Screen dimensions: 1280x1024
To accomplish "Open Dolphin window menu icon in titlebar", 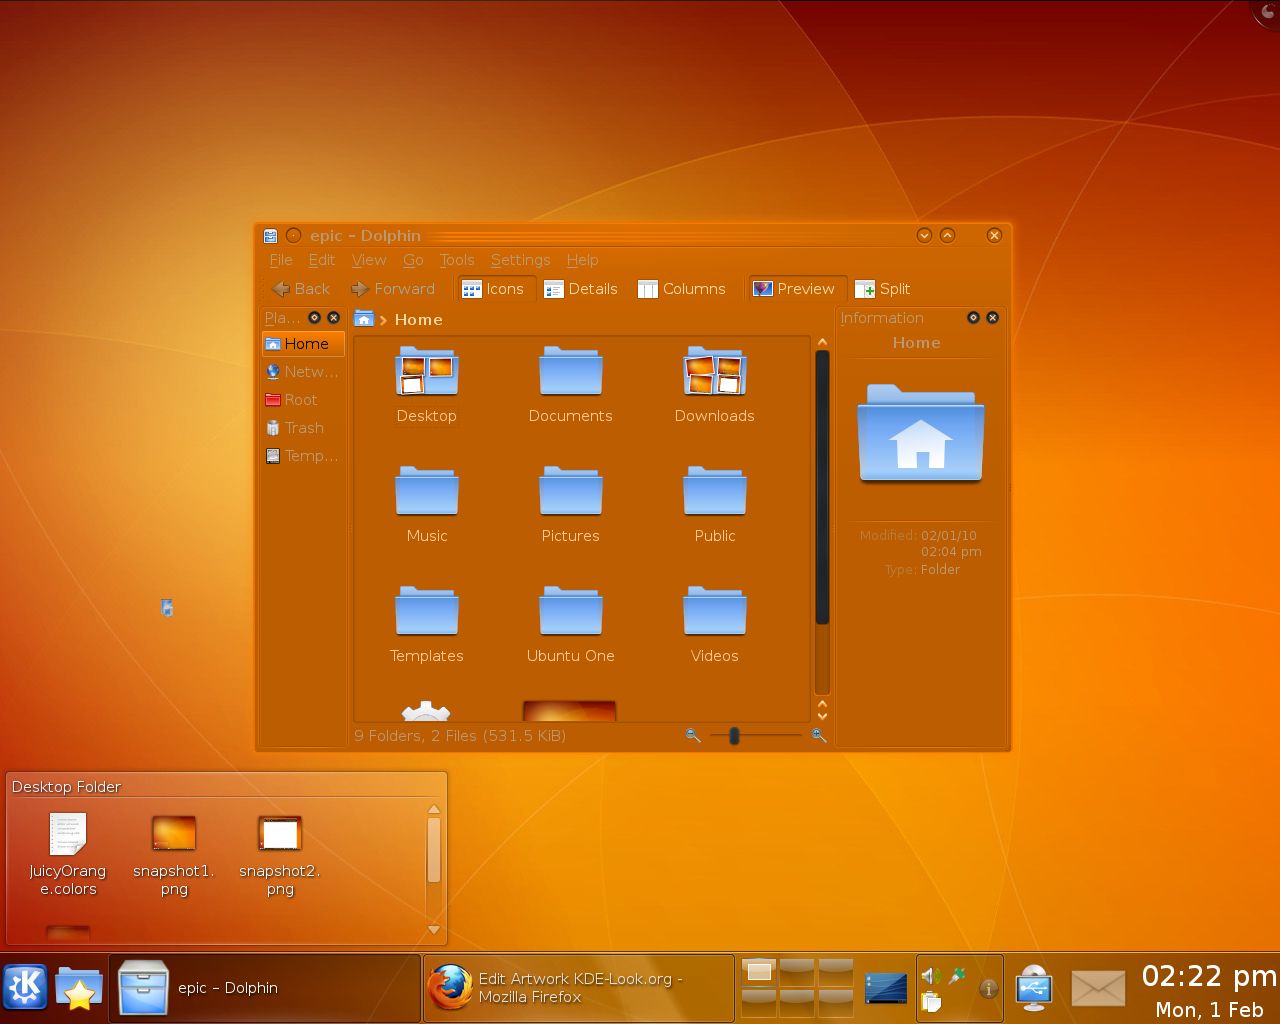I will pos(270,236).
